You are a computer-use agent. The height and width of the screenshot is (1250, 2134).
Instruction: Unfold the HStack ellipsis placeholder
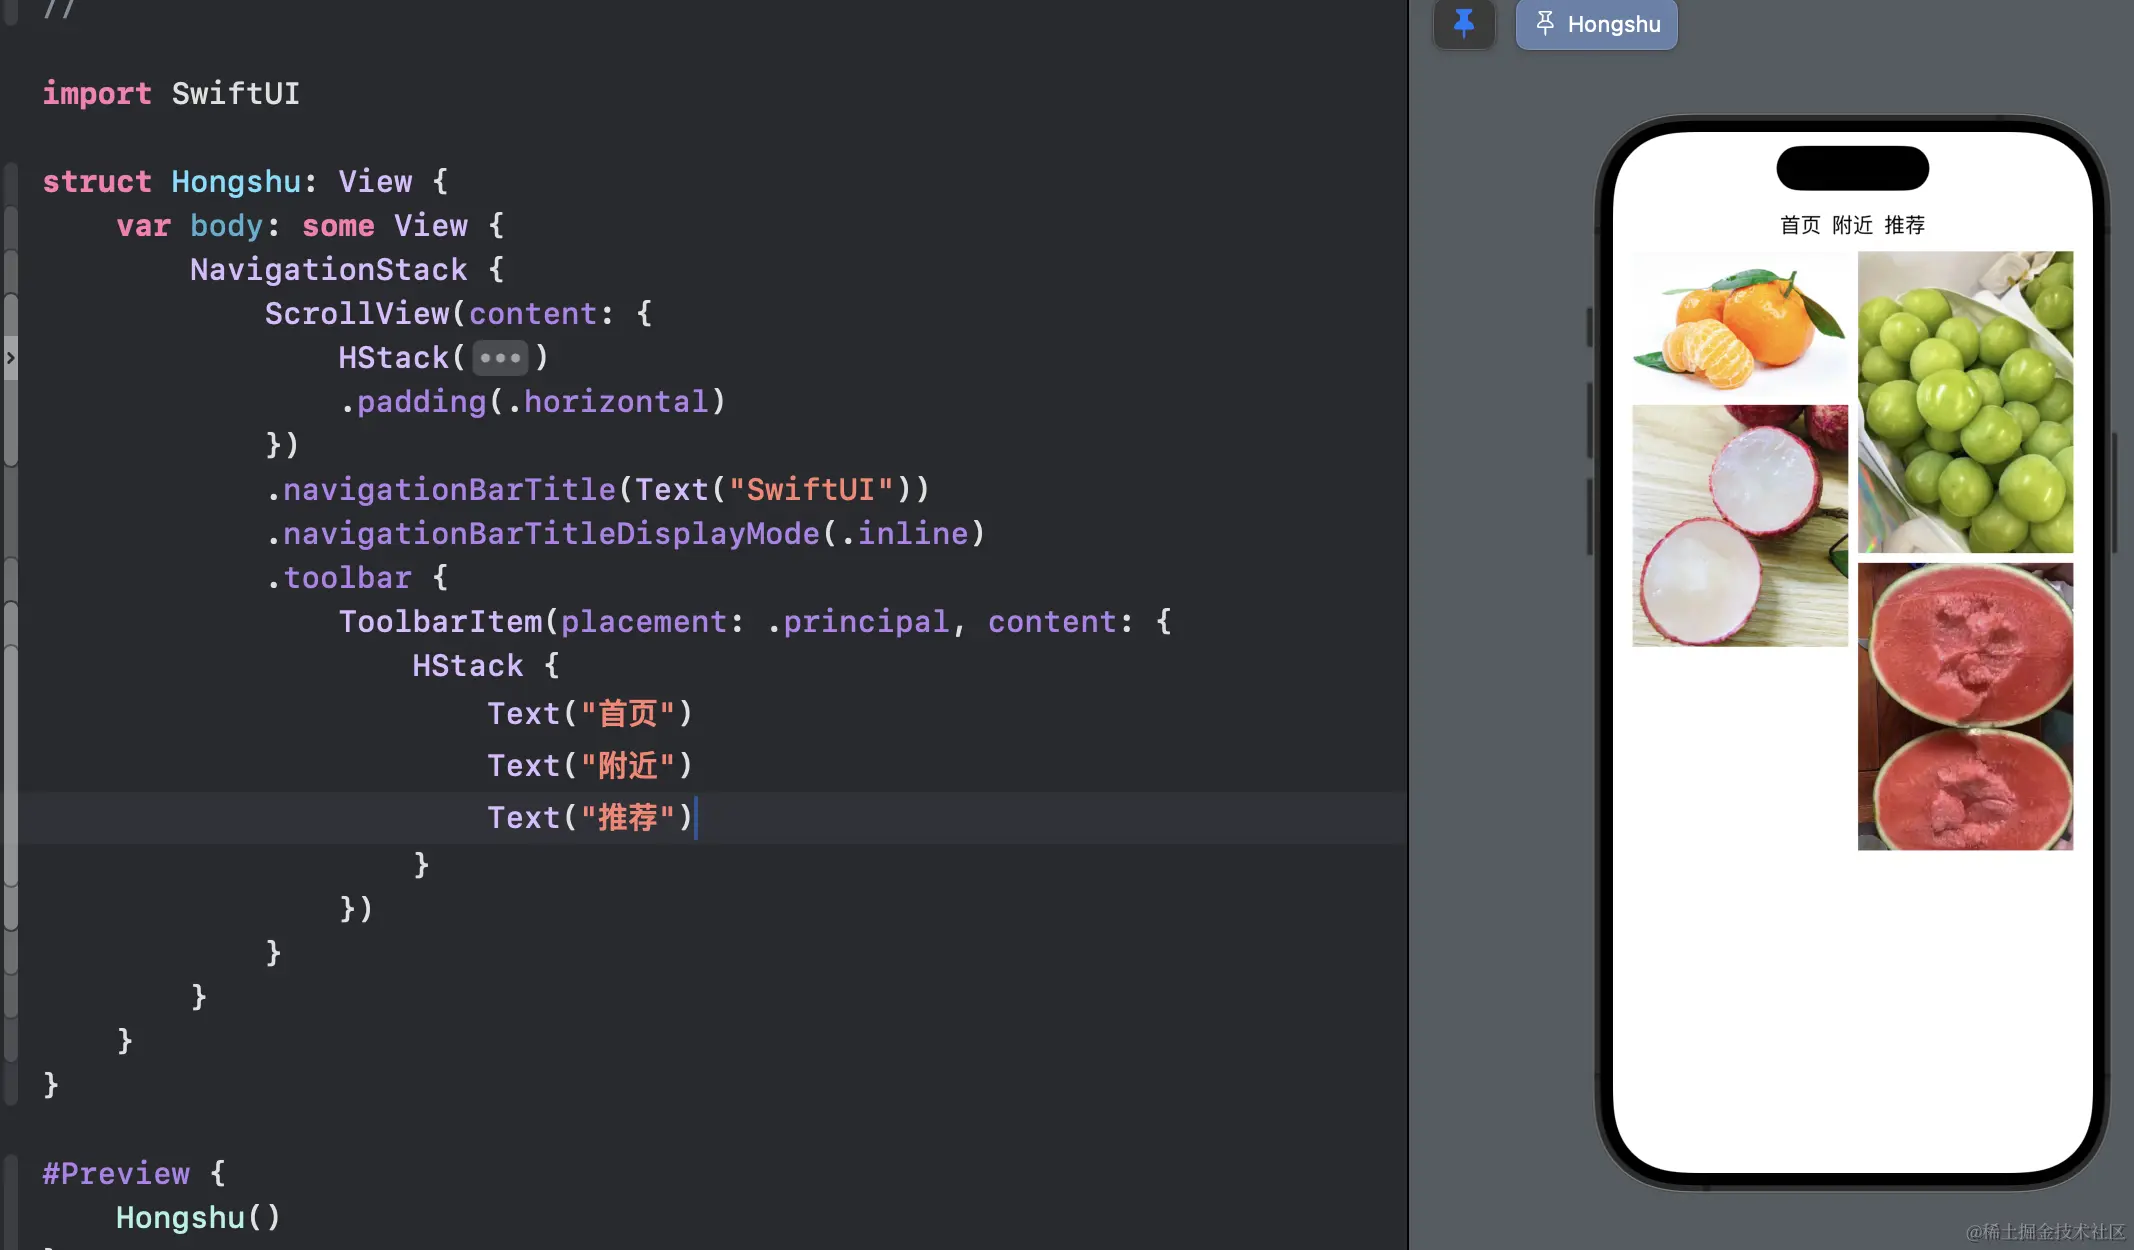tap(499, 358)
